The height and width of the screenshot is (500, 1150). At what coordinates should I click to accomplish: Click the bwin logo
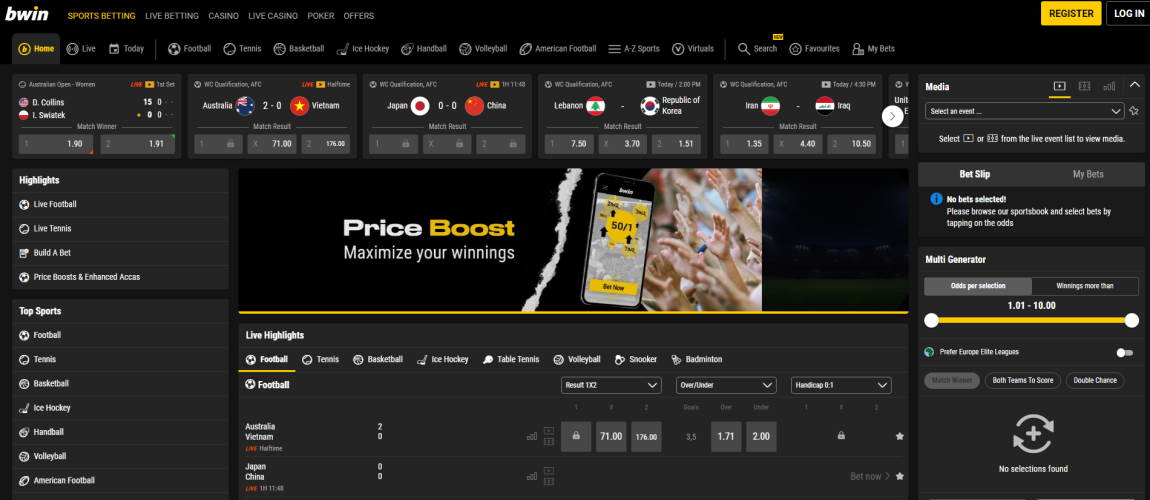coord(27,14)
